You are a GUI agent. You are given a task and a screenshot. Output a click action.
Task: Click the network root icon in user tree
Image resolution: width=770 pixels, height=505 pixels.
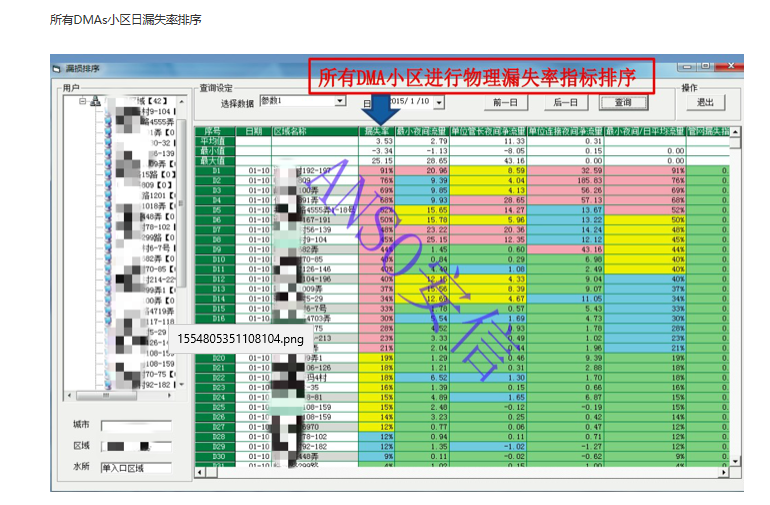tap(95, 101)
